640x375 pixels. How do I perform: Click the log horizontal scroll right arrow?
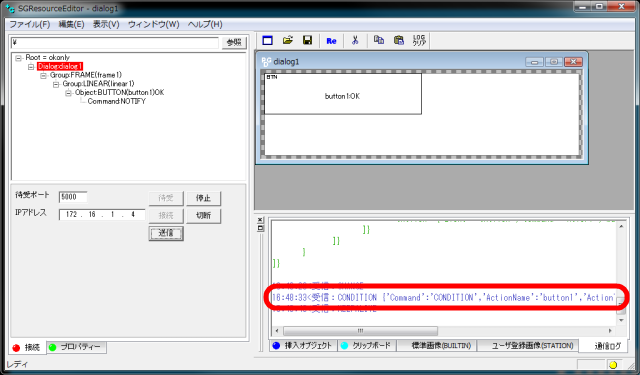pos(610,331)
